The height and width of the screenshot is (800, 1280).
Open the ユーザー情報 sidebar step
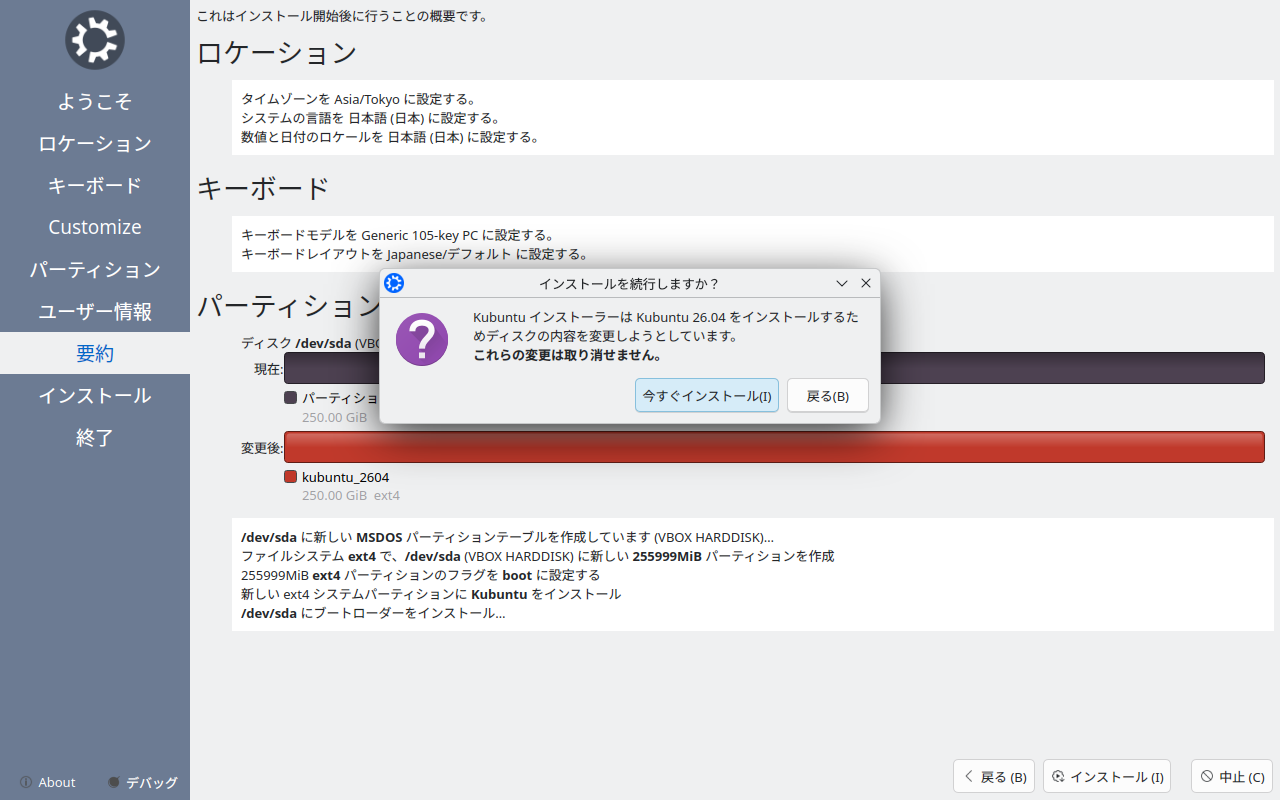tap(95, 311)
